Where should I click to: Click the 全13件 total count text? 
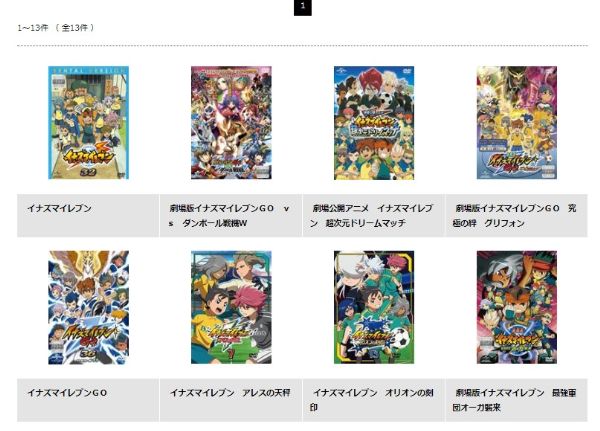coord(75,28)
